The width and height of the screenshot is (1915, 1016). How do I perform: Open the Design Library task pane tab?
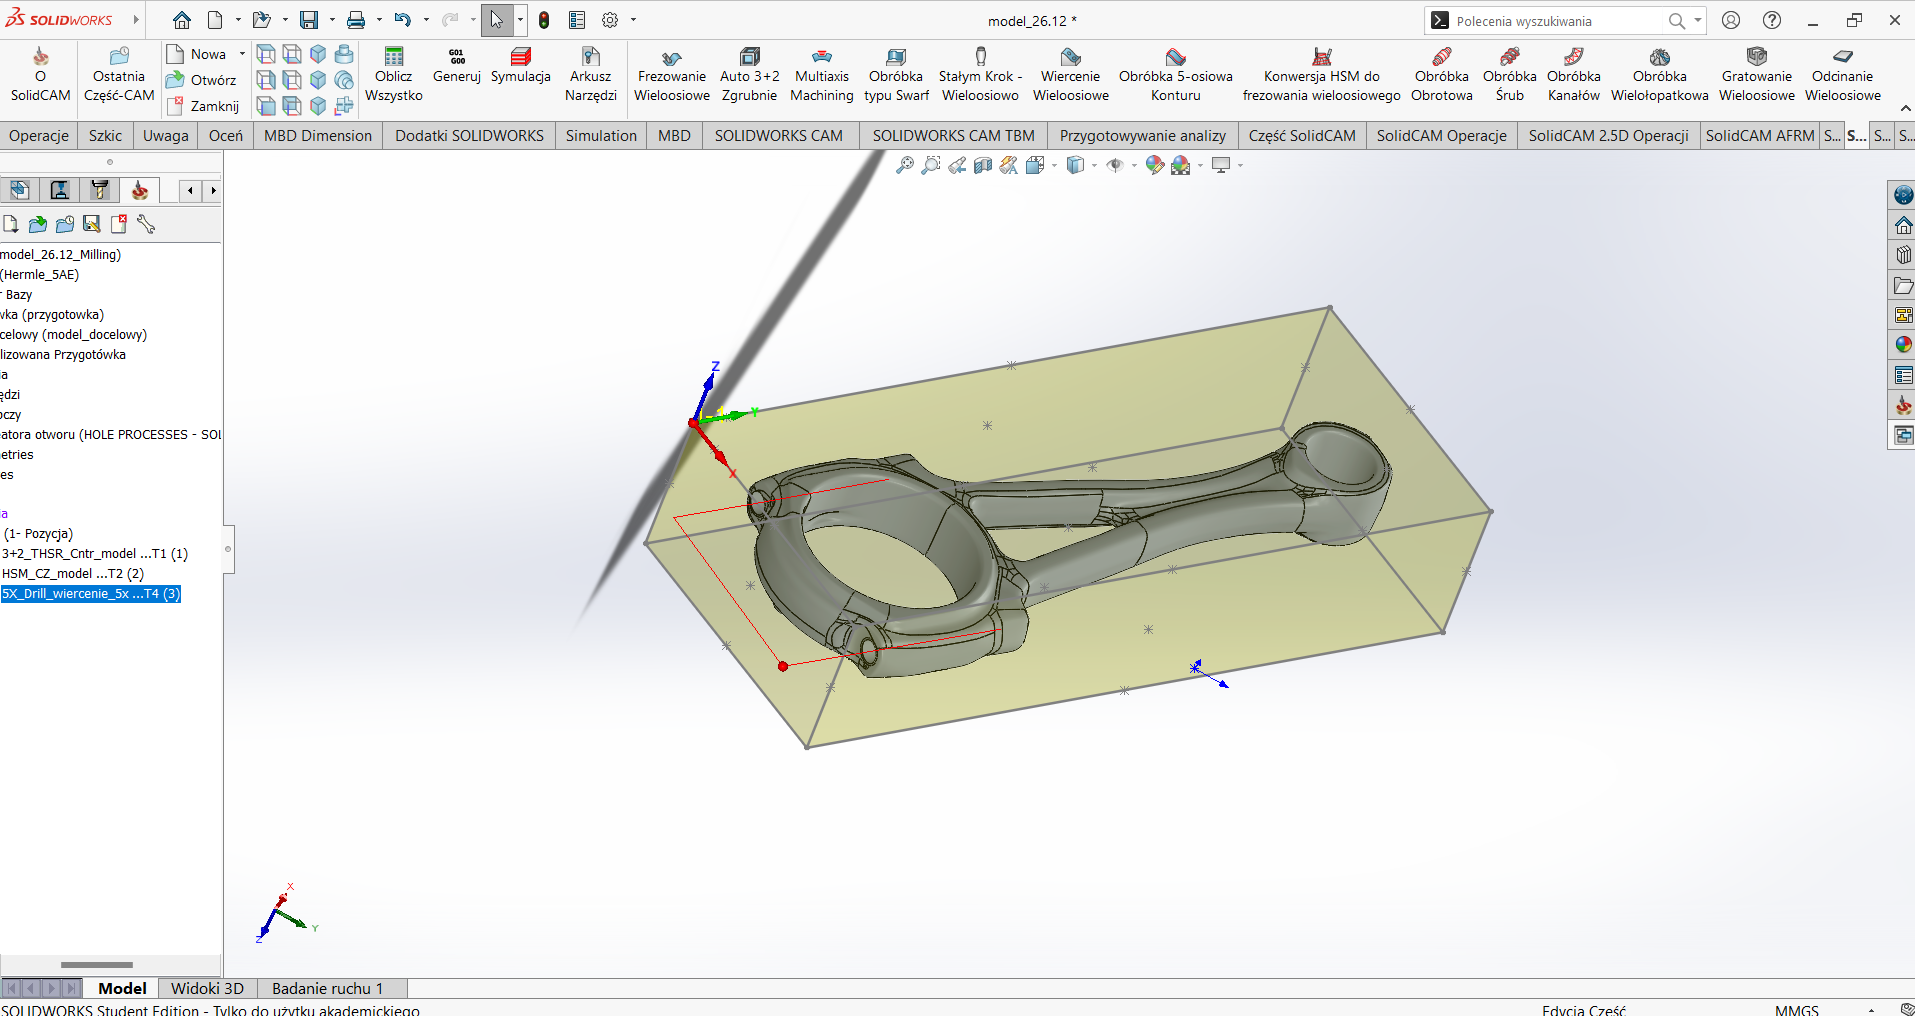click(x=1903, y=255)
